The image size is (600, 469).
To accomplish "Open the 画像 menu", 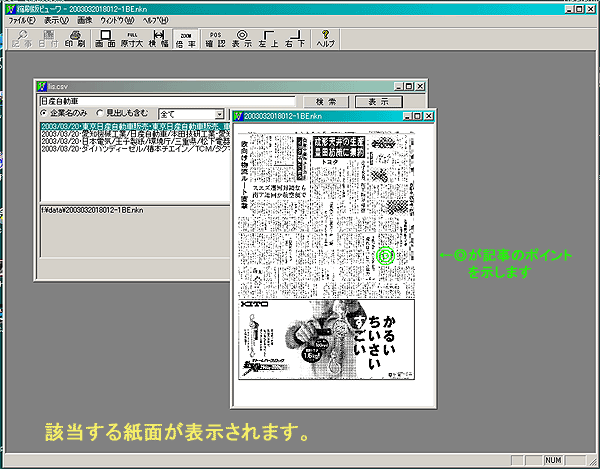I will click(x=85, y=20).
